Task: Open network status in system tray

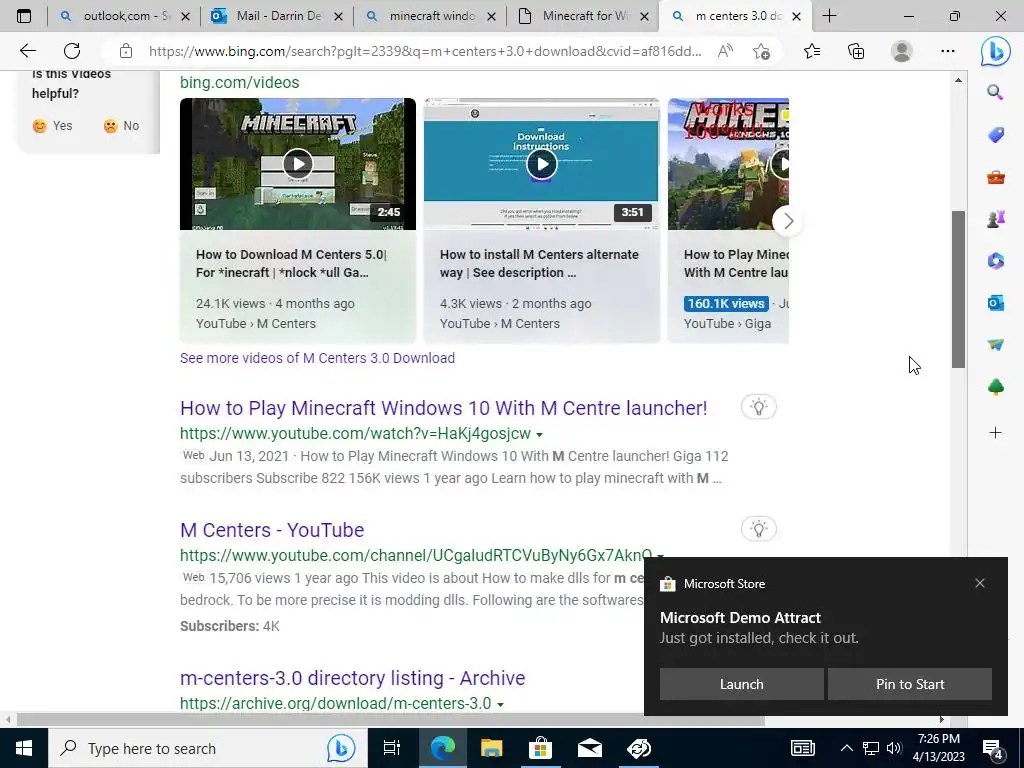Action: tap(871, 748)
